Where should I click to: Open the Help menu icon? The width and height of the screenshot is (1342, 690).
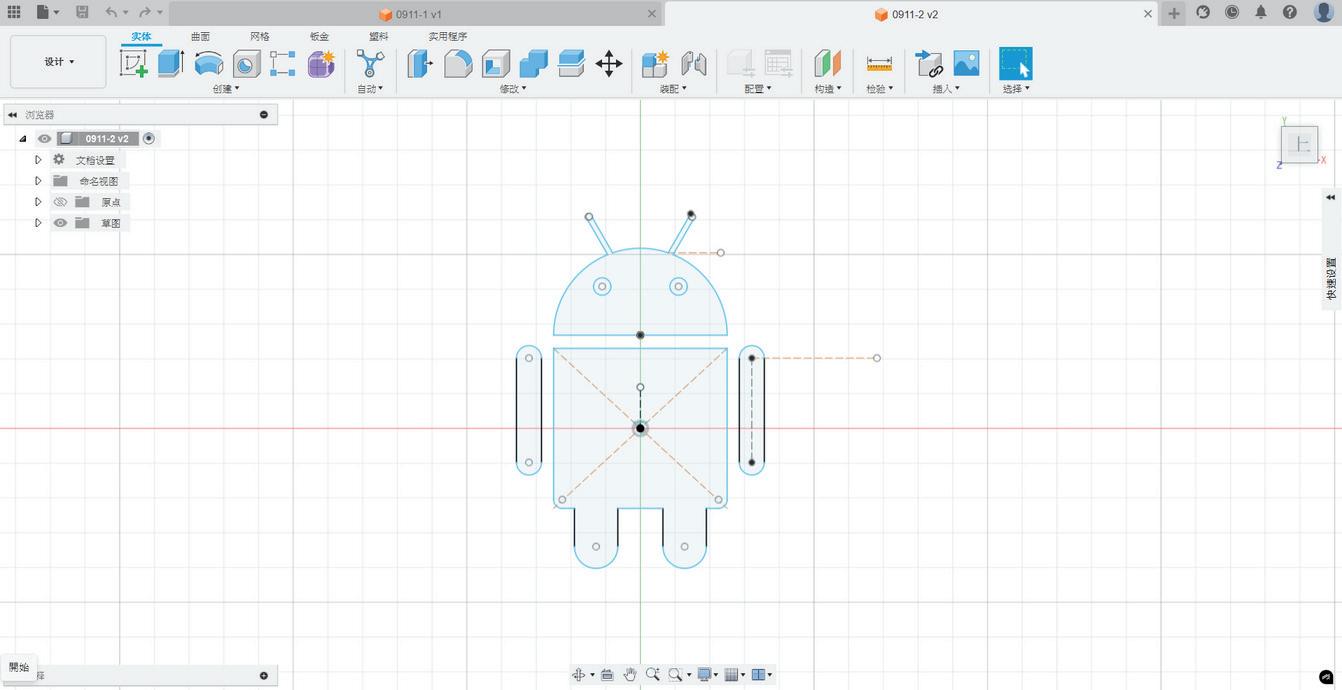point(1290,12)
